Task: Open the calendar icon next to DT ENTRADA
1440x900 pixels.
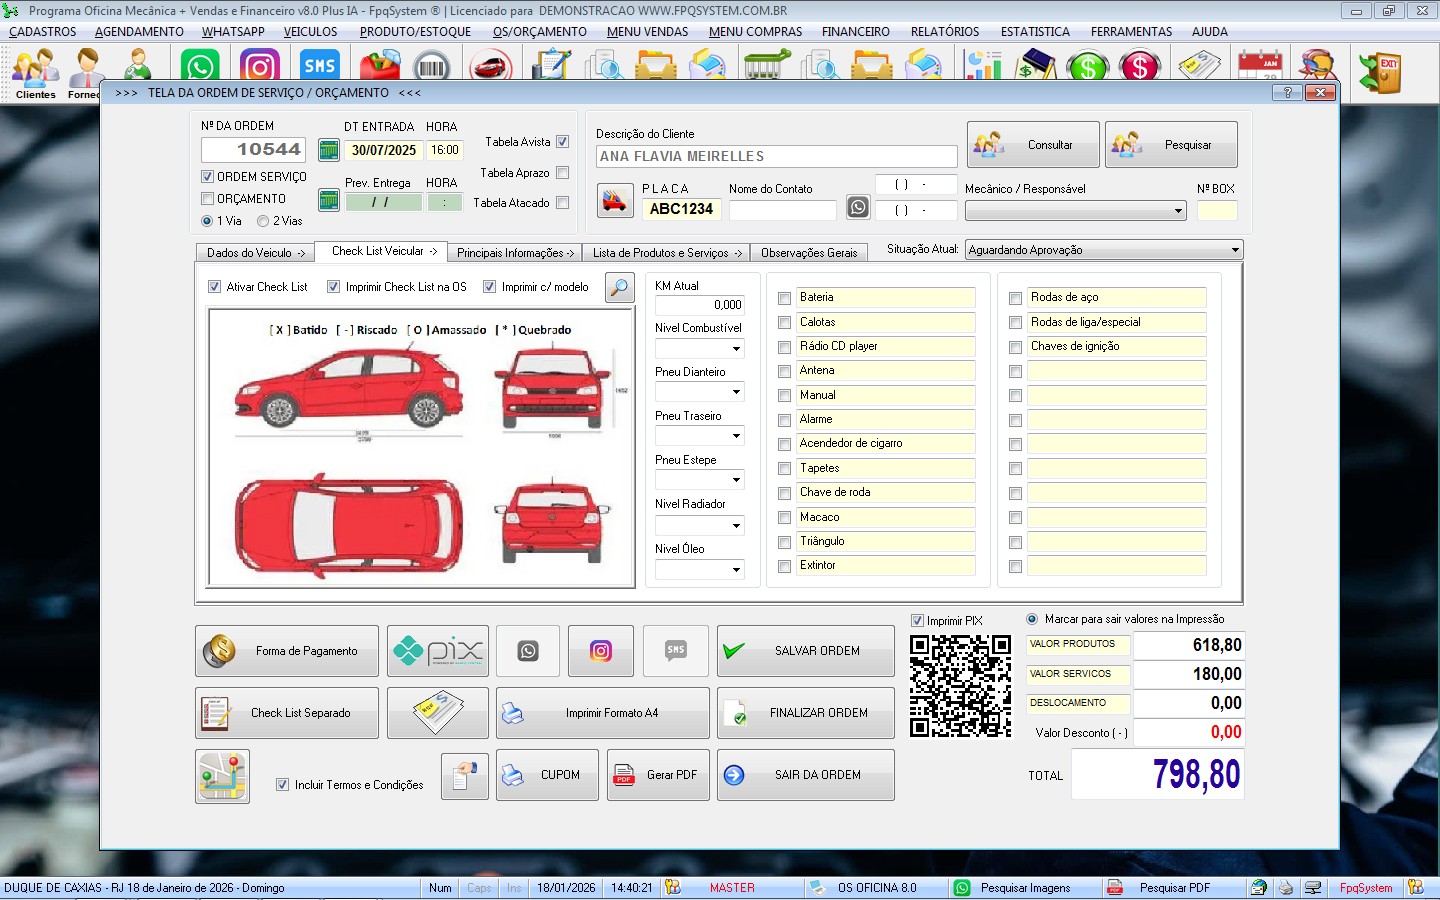Action: tap(328, 150)
